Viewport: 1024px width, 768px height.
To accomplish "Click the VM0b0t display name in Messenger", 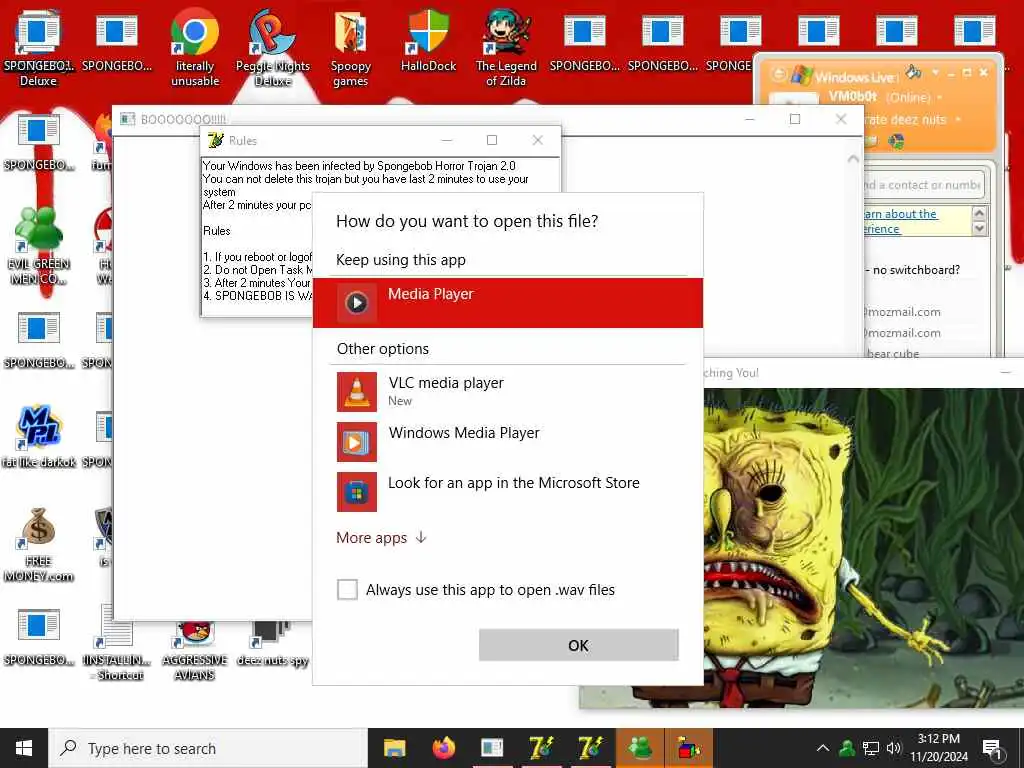I will click(x=853, y=97).
